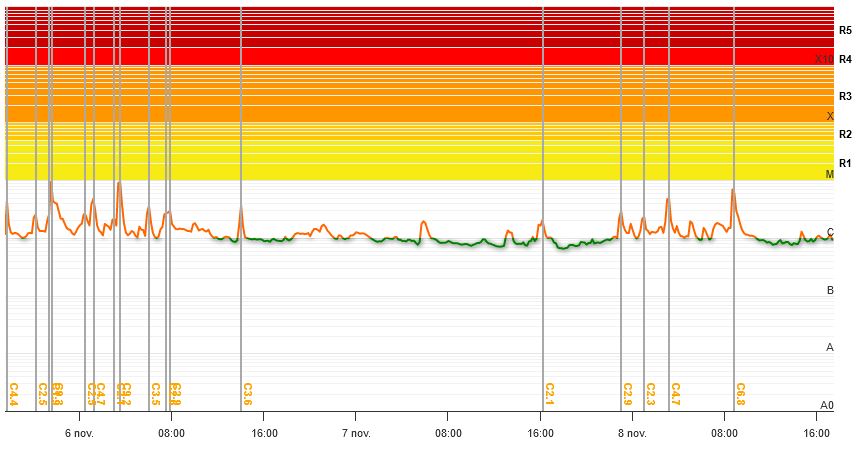Click the C2.1 flare marker label
This screenshot has height=450, width=861.
coord(550,394)
